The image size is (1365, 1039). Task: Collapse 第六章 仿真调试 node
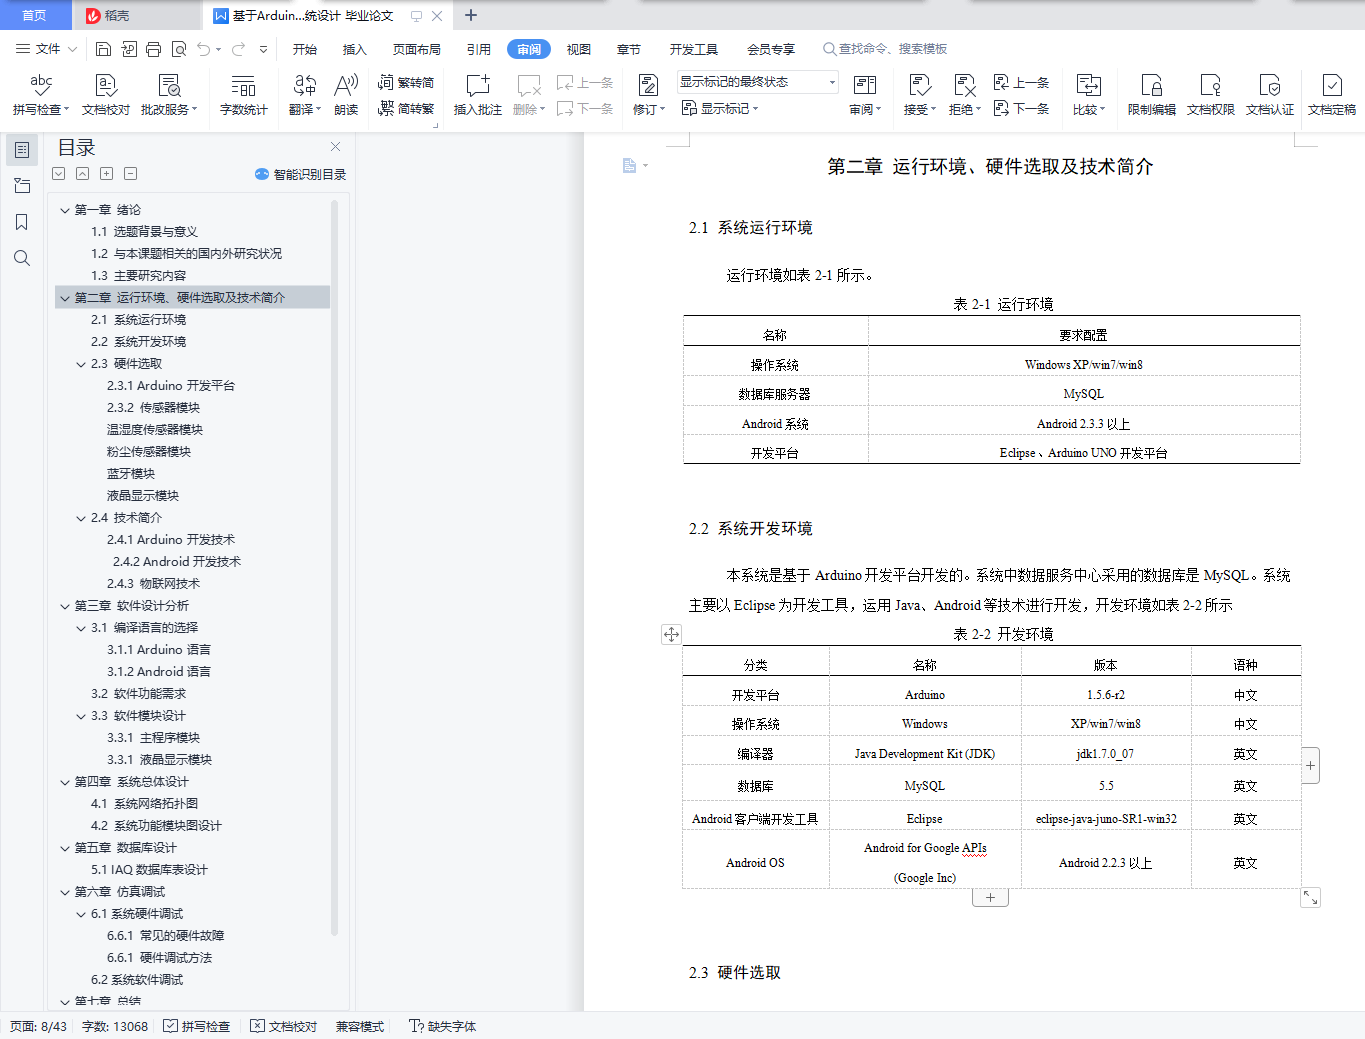tap(65, 892)
